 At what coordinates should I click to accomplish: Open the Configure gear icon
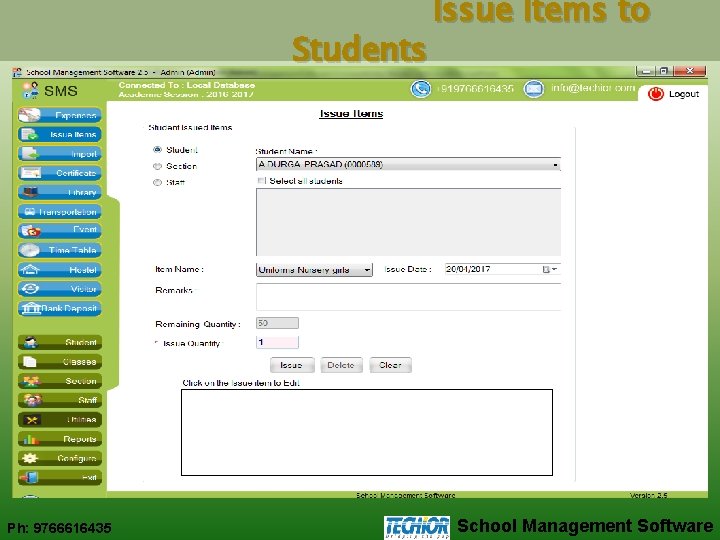(x=30, y=458)
